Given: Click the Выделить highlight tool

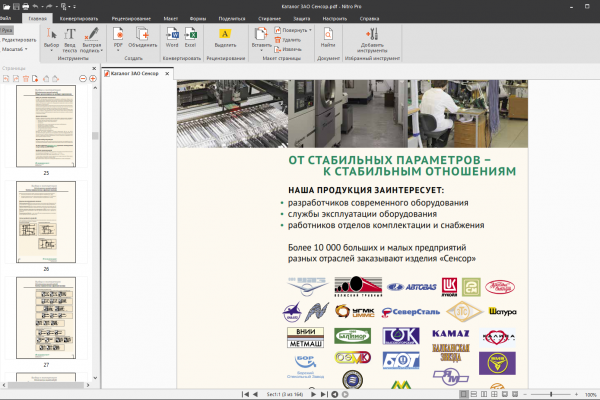Looking at the screenshot, I should (225, 37).
